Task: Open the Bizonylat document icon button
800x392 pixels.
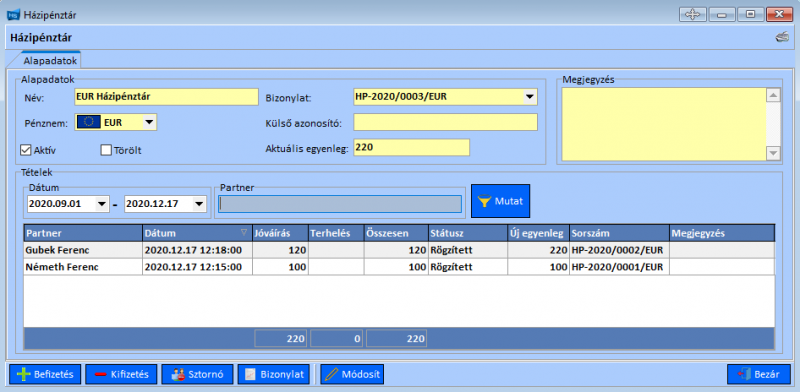Action: tap(250, 374)
